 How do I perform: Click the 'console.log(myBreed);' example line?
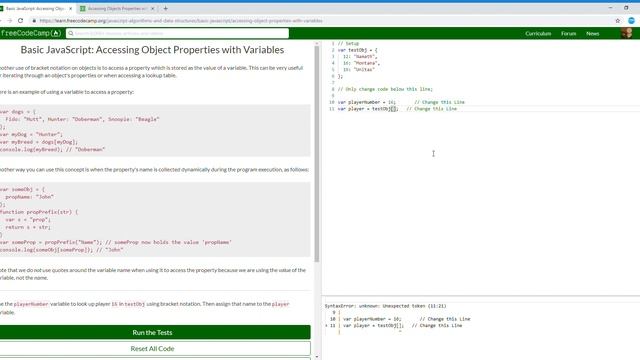(x=53, y=149)
